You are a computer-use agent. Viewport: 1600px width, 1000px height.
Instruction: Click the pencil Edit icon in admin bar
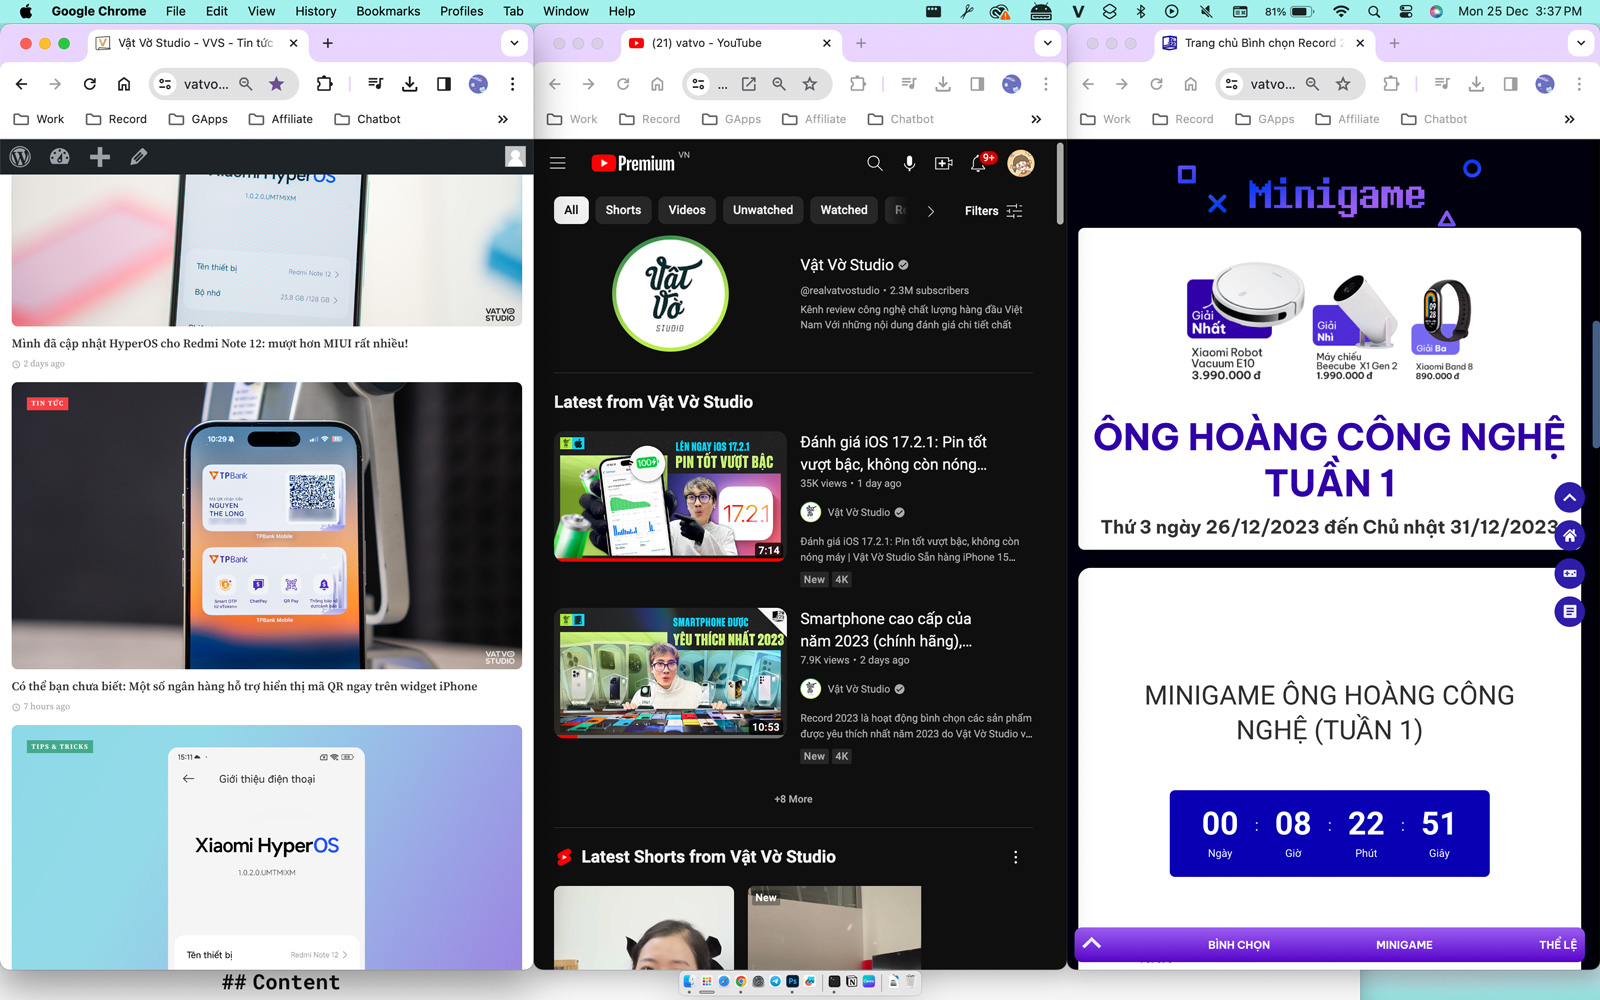(x=139, y=157)
